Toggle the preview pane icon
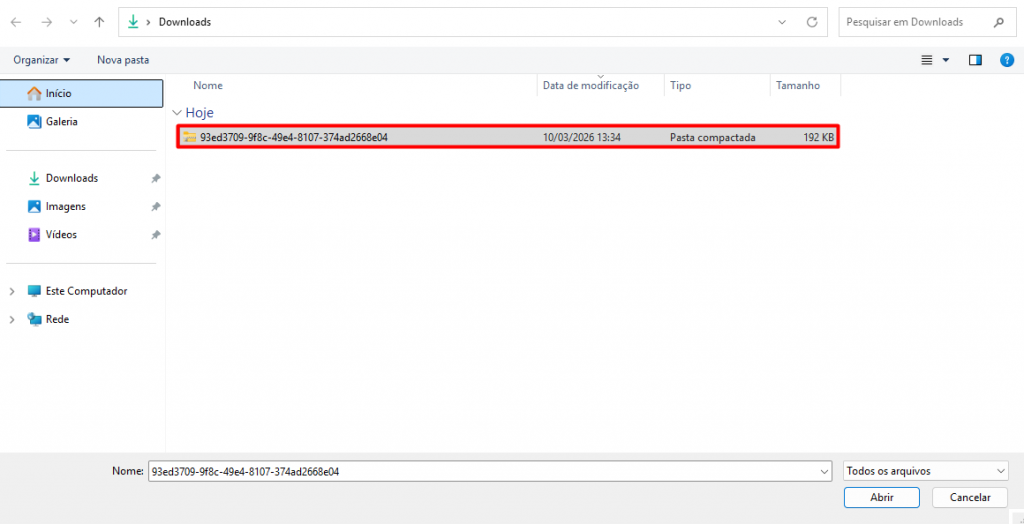The image size is (1024, 524). click(975, 60)
